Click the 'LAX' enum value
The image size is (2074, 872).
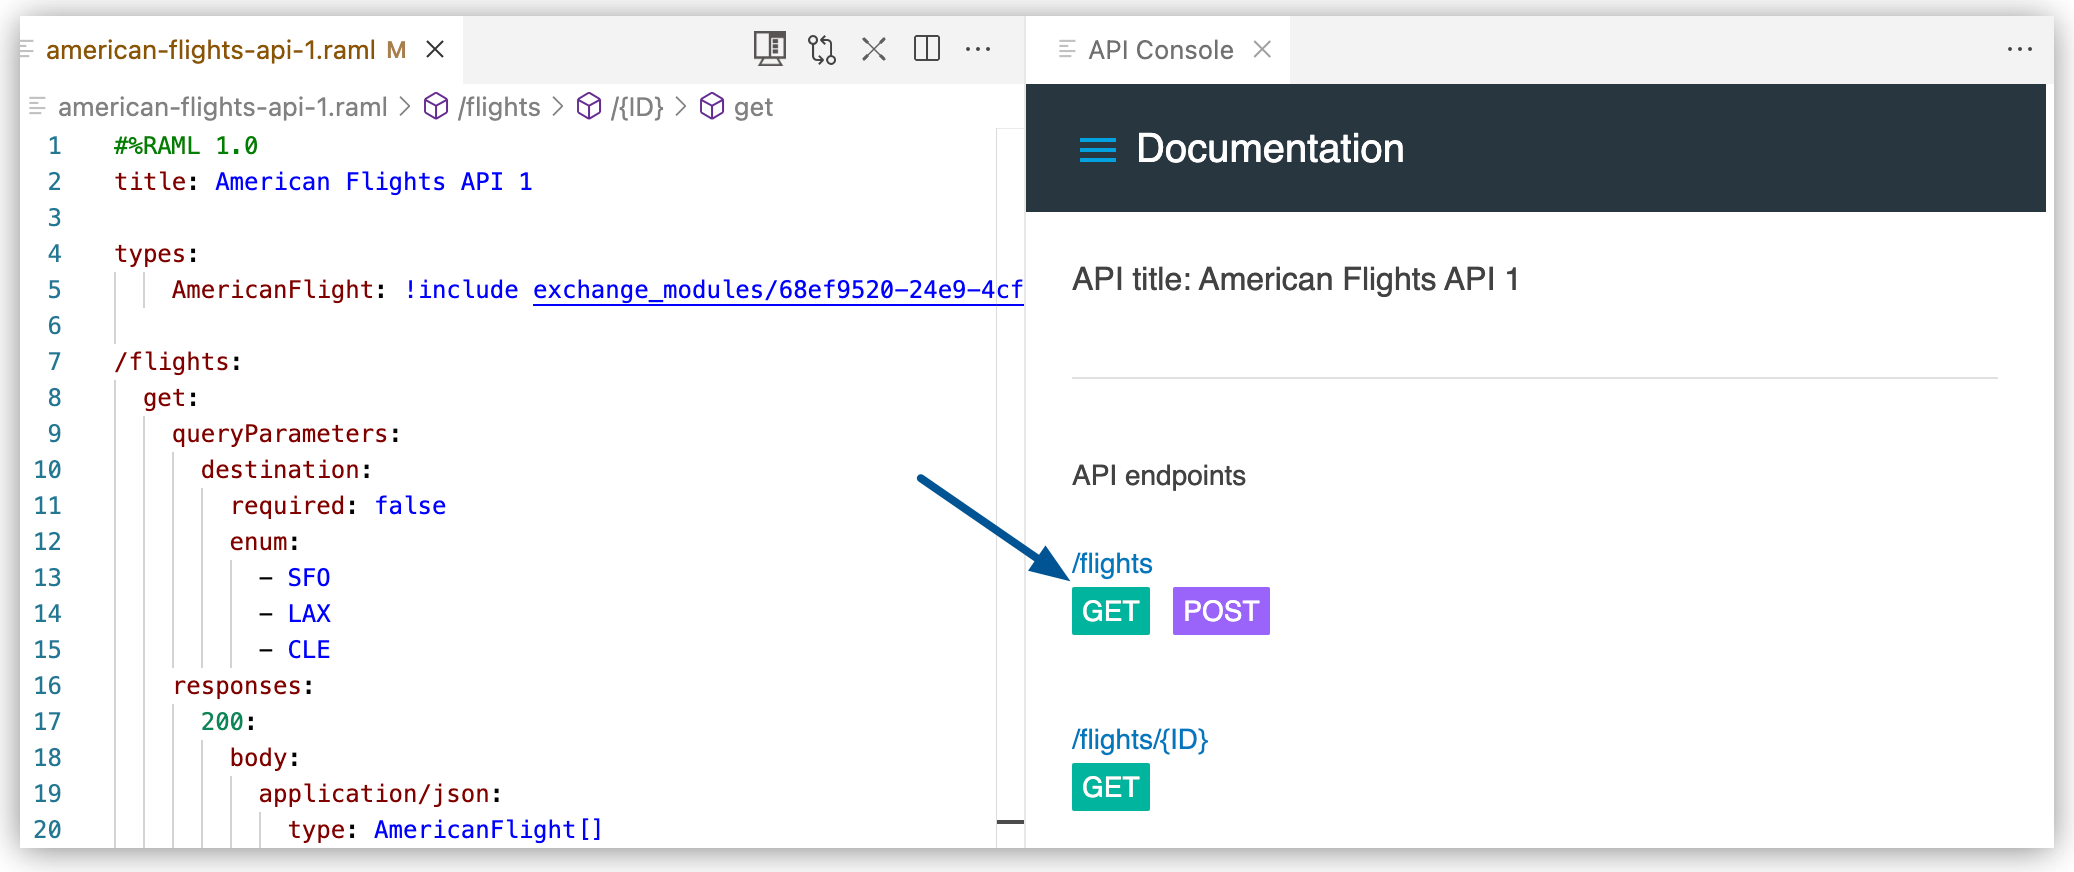point(309,614)
